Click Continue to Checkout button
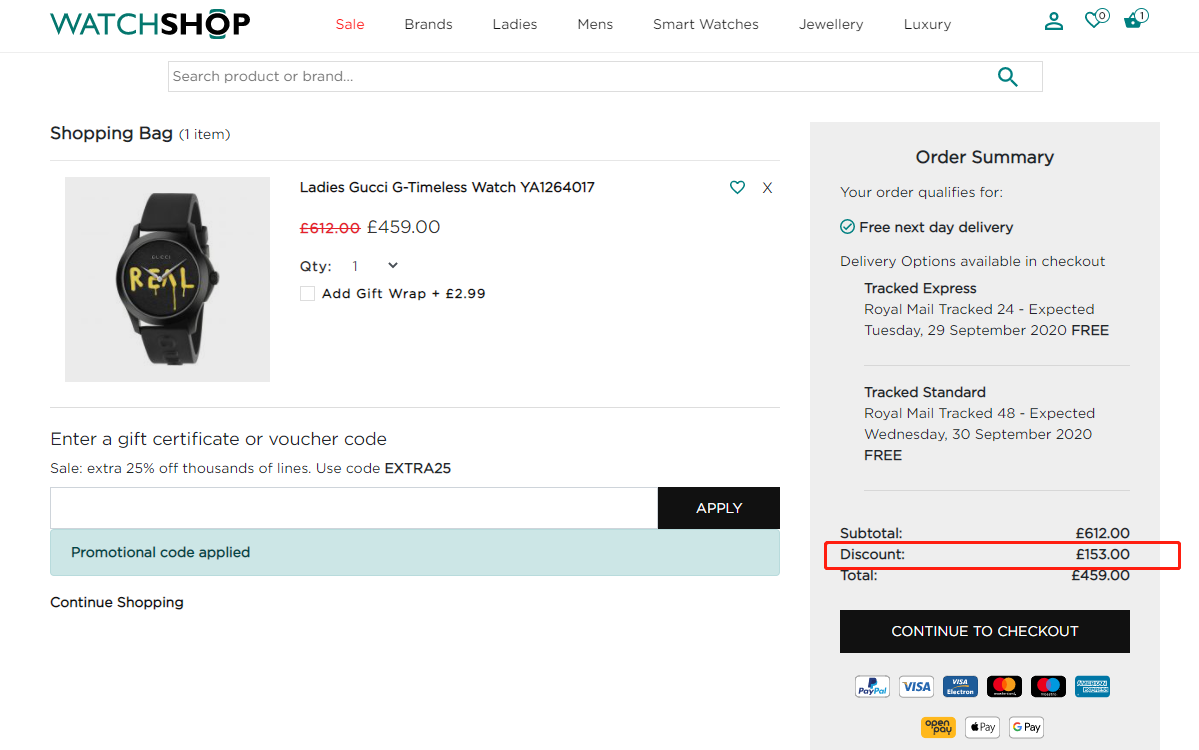 [x=984, y=631]
